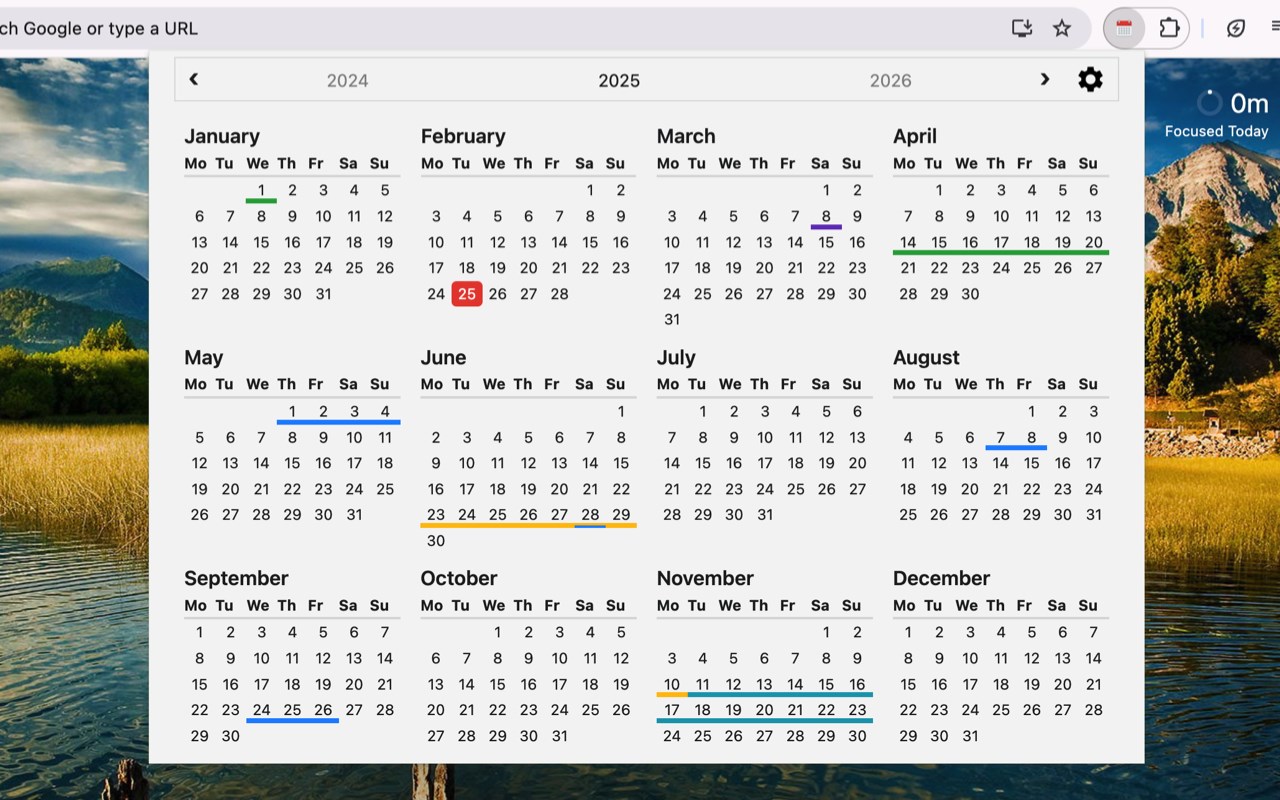The image size is (1280, 800).
Task: Select January 31 in the calendar
Action: coord(323,294)
